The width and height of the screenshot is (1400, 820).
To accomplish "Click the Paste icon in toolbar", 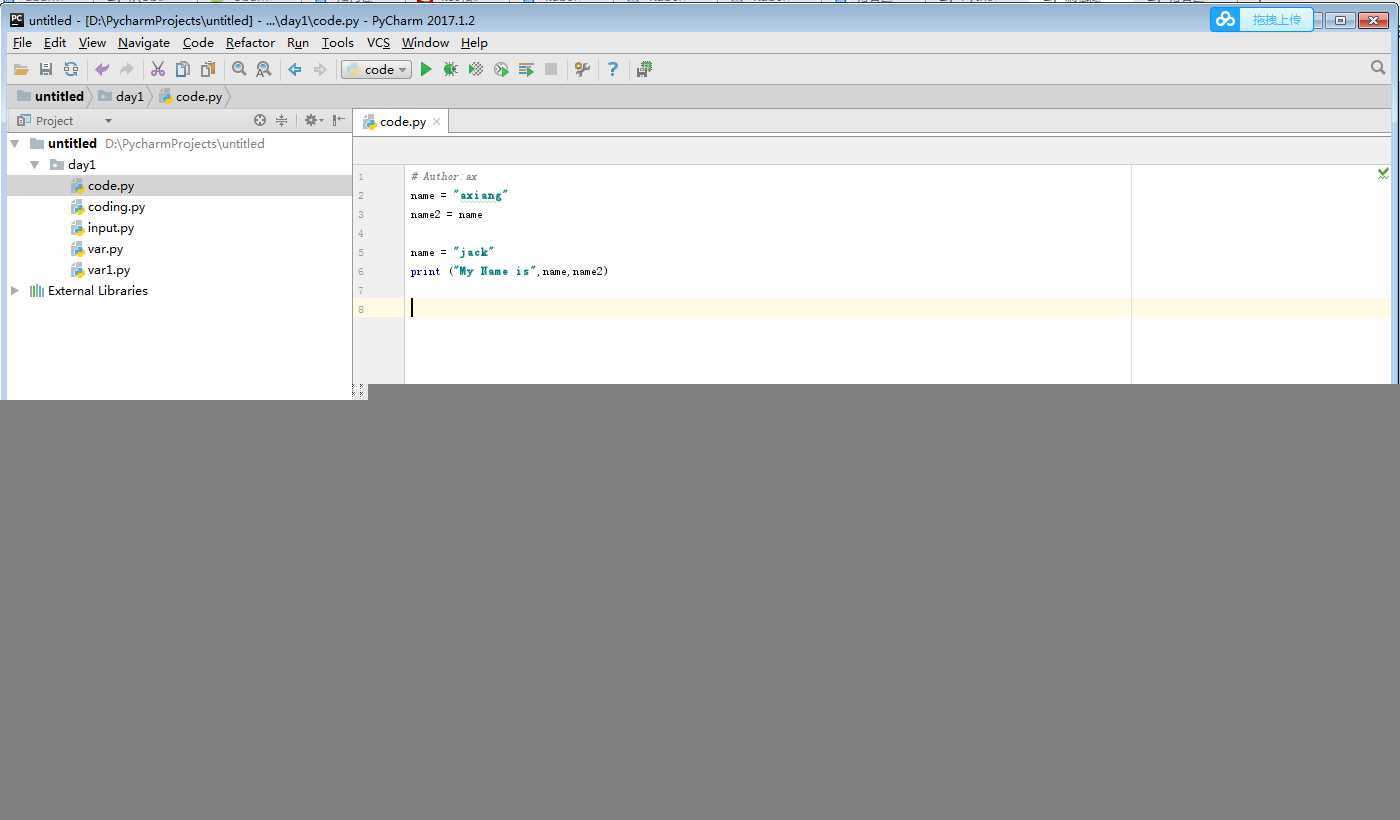I will [208, 69].
